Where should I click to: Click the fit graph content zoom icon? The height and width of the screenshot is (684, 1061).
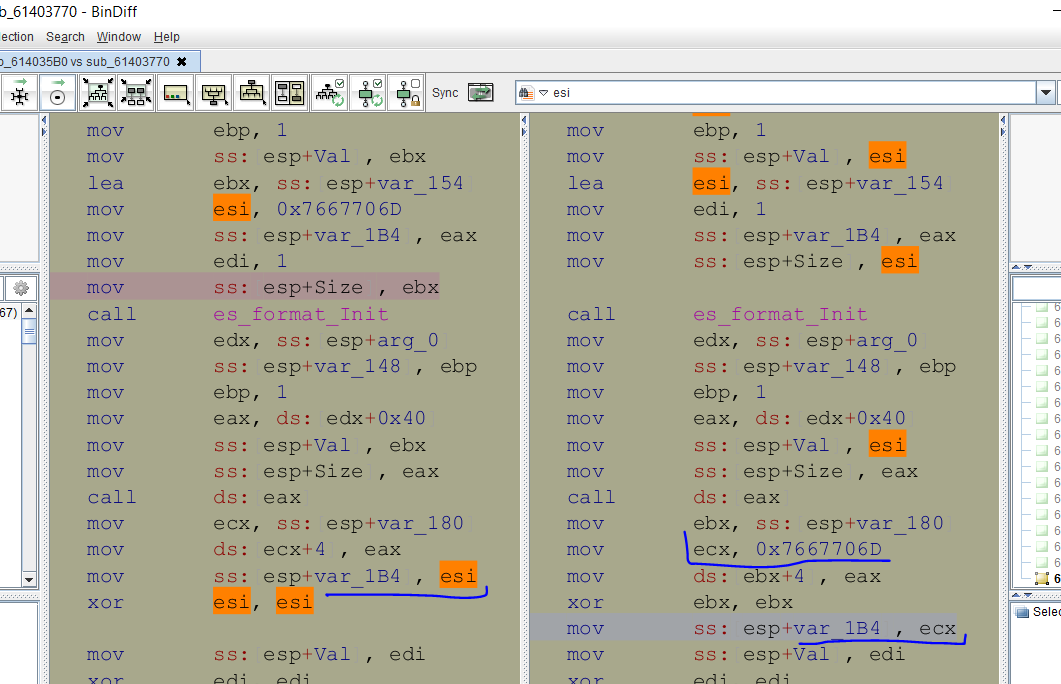point(97,93)
